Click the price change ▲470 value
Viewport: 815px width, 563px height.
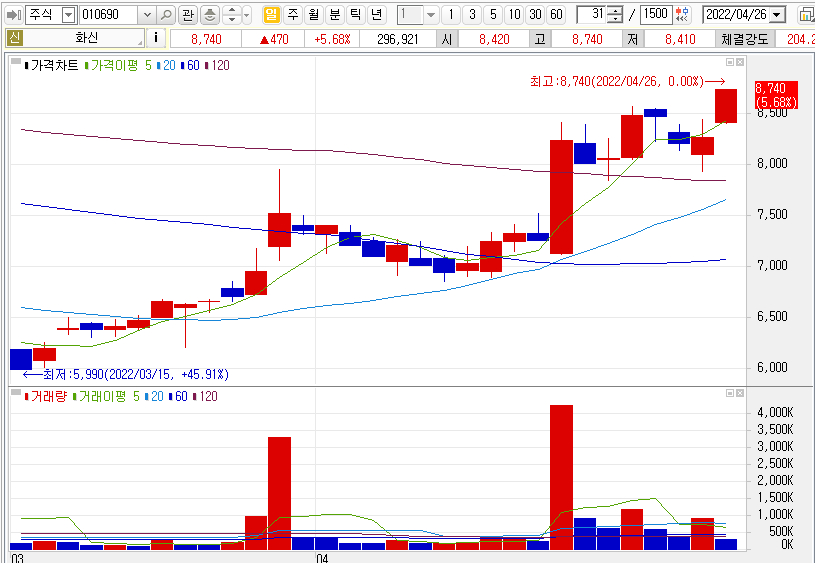[x=273, y=39]
